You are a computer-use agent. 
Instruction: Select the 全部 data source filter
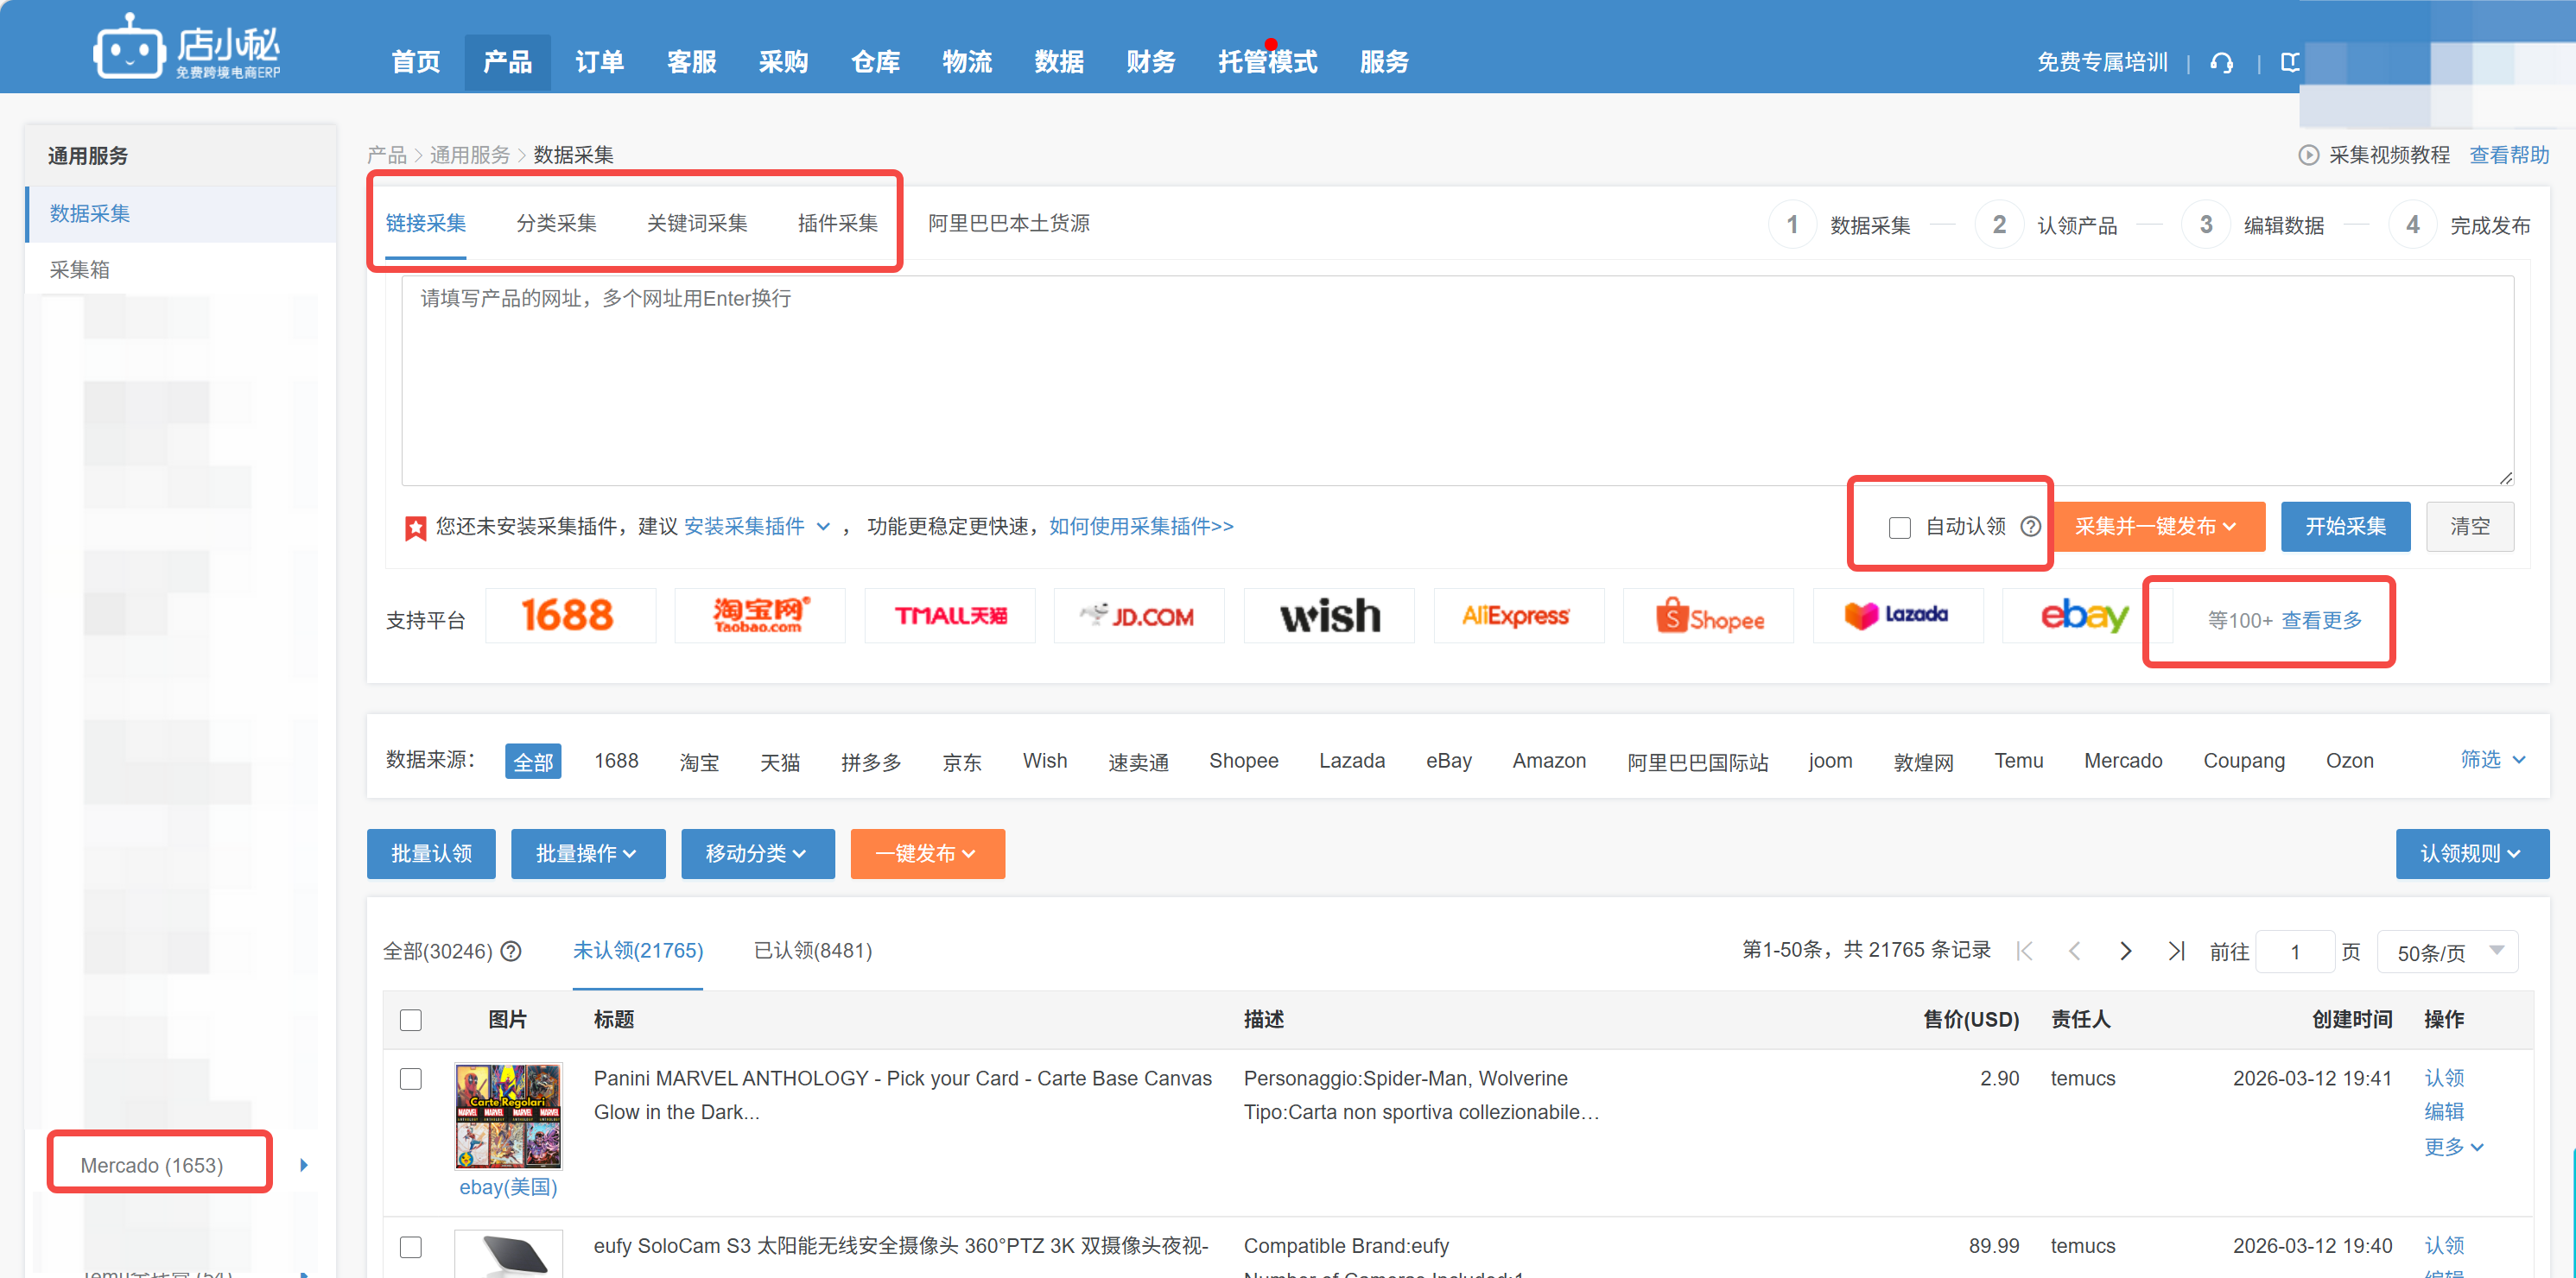tap(533, 762)
